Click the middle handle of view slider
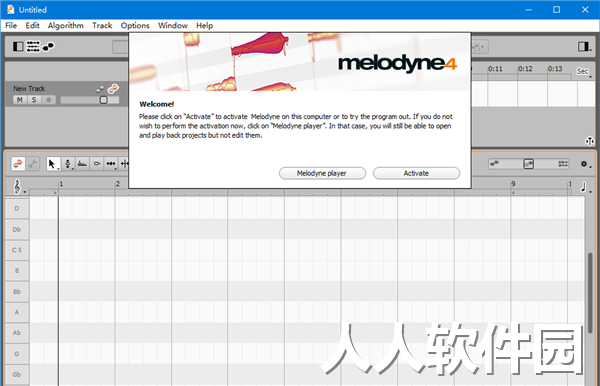Image resolution: width=600 pixels, height=386 pixels. tap(528, 164)
